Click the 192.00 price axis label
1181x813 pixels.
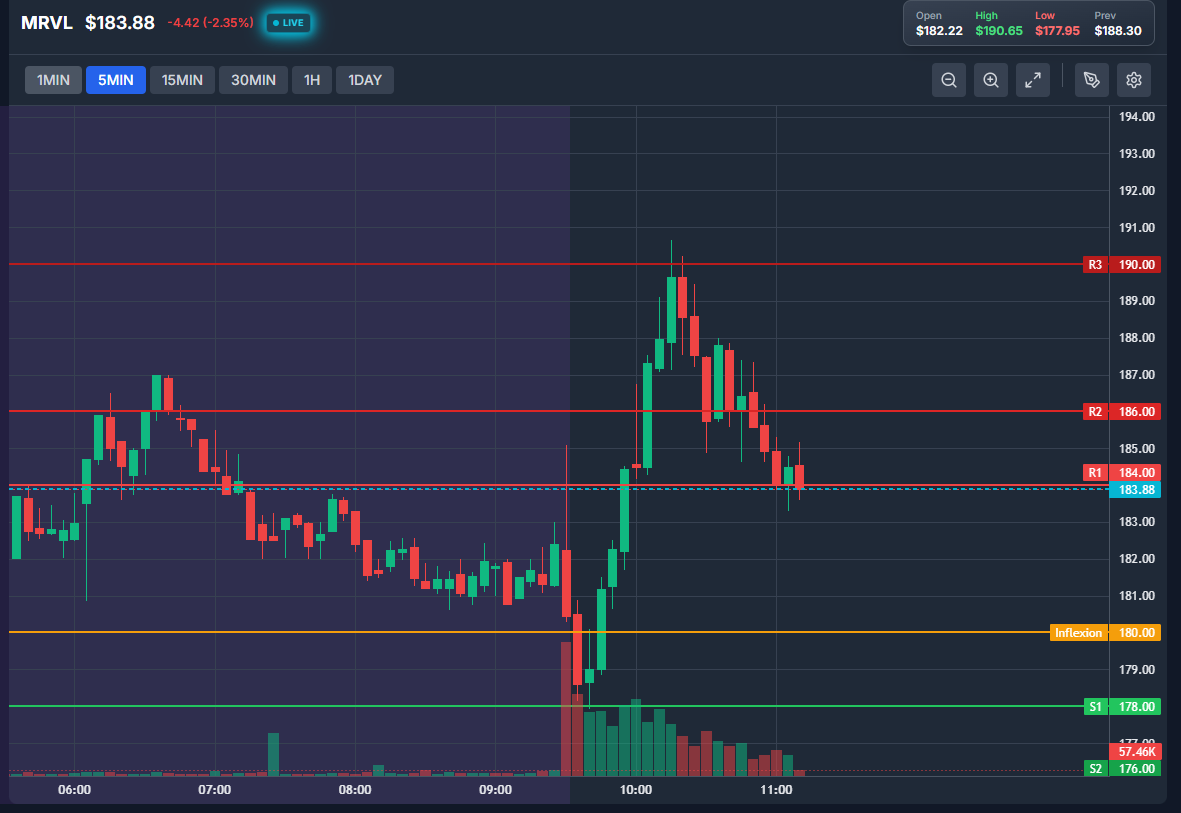pyautogui.click(x=1137, y=191)
